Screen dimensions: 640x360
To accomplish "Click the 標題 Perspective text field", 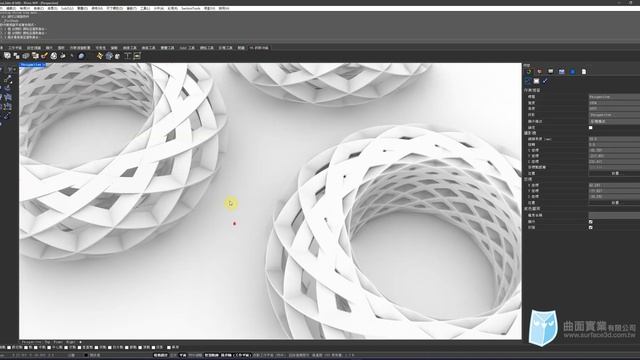I will (x=614, y=97).
